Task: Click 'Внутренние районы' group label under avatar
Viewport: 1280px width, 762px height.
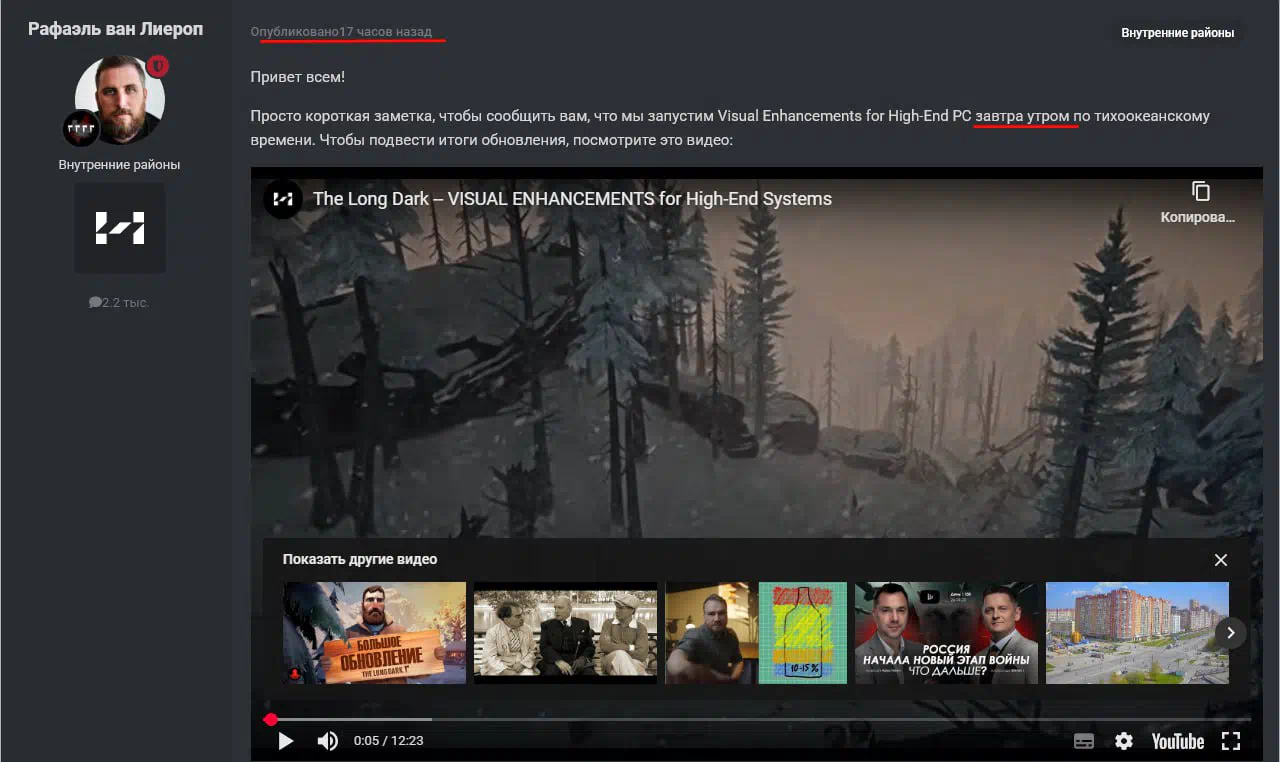Action: pyautogui.click(x=120, y=164)
